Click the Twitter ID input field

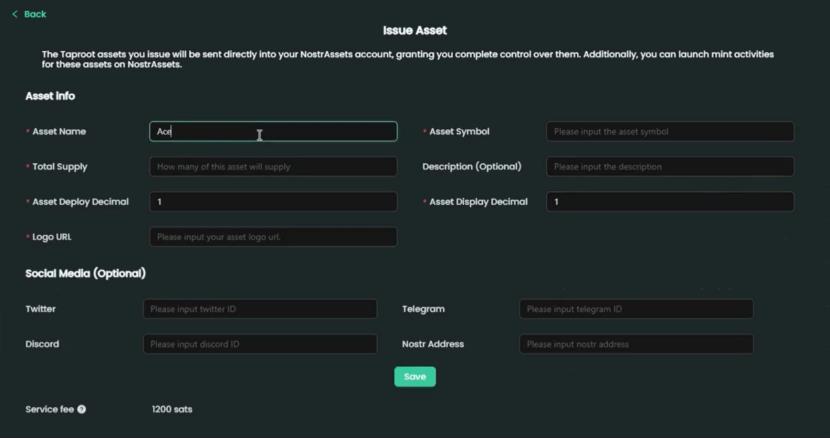point(260,310)
